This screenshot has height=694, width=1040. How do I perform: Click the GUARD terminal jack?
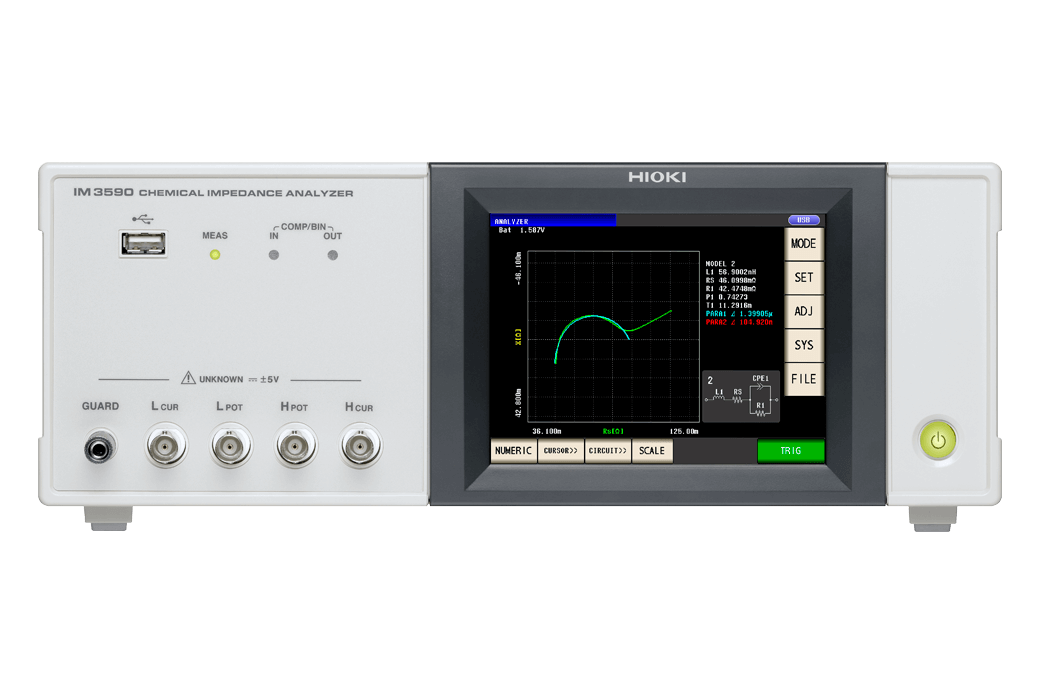click(100, 449)
